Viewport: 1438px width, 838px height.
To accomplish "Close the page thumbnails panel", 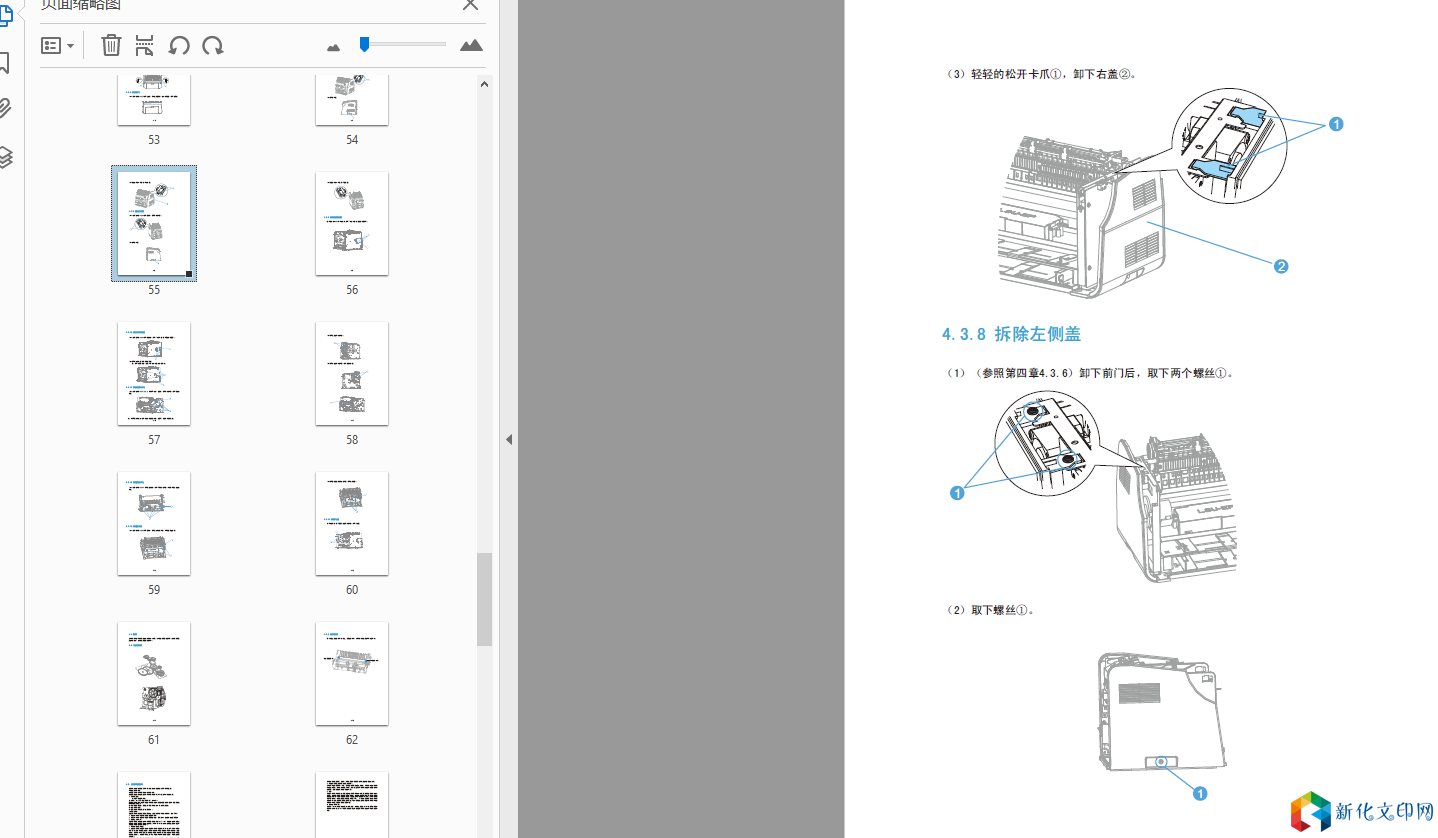I will tap(470, 5).
